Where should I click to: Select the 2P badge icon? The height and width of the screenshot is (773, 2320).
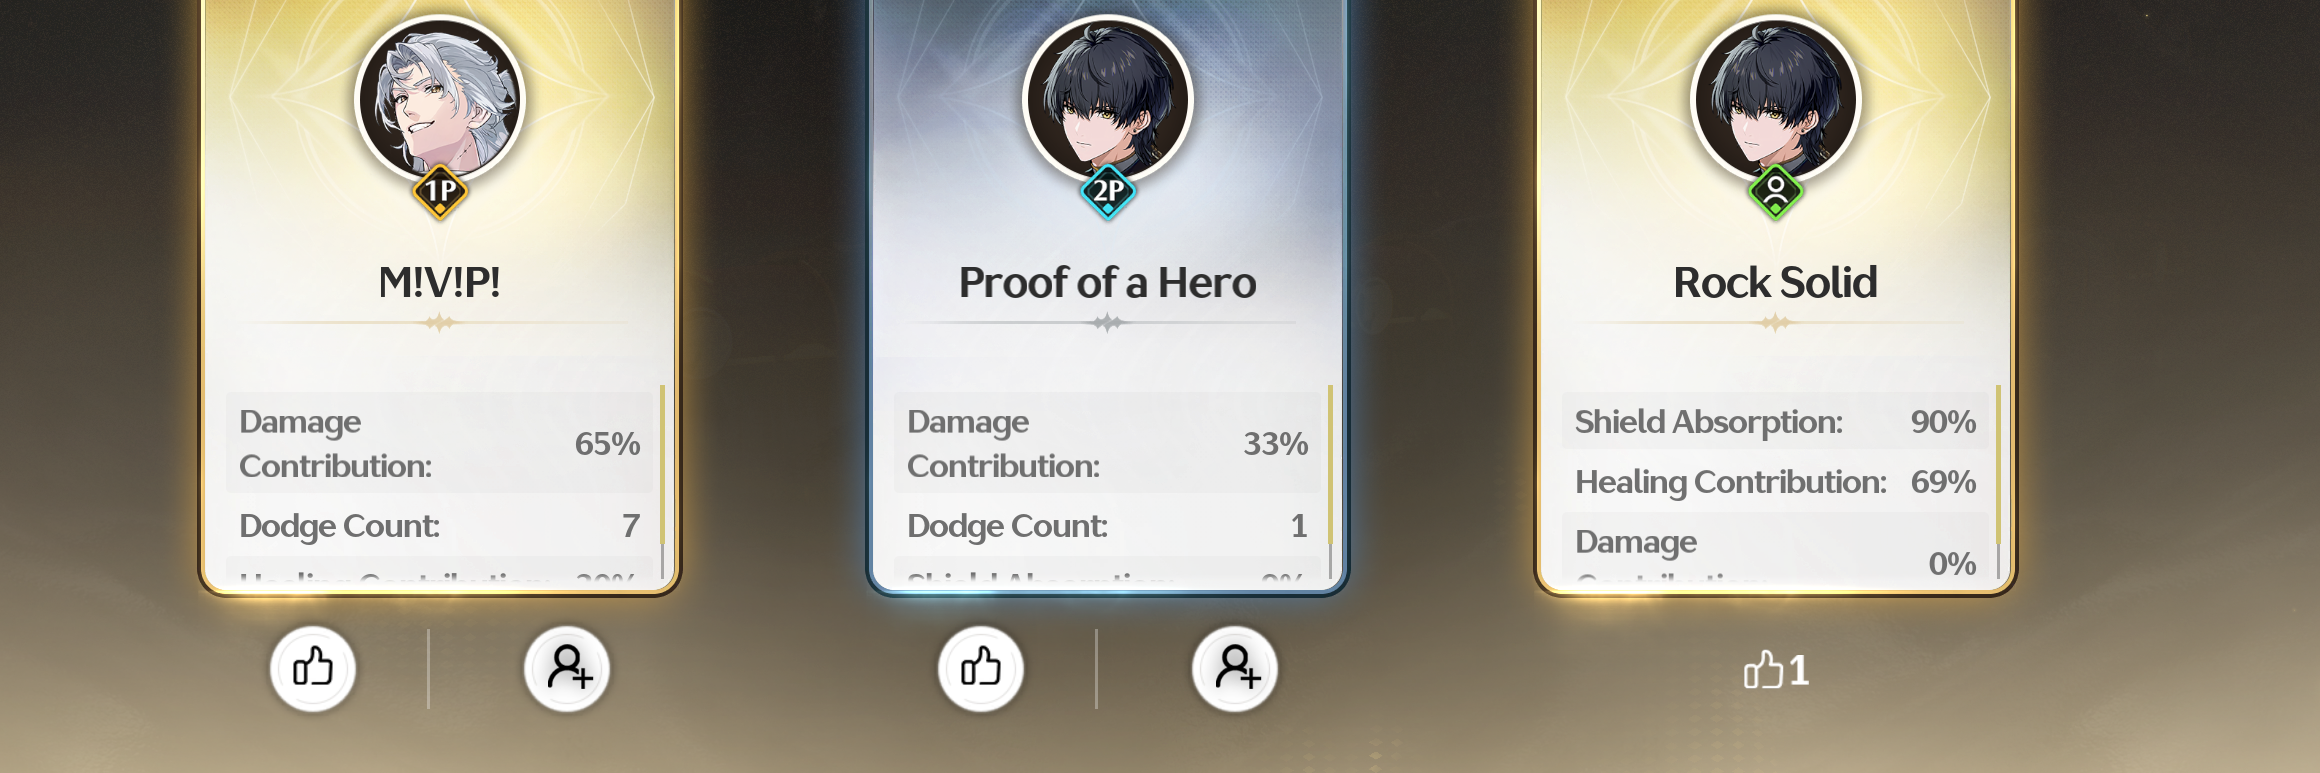tap(1108, 192)
